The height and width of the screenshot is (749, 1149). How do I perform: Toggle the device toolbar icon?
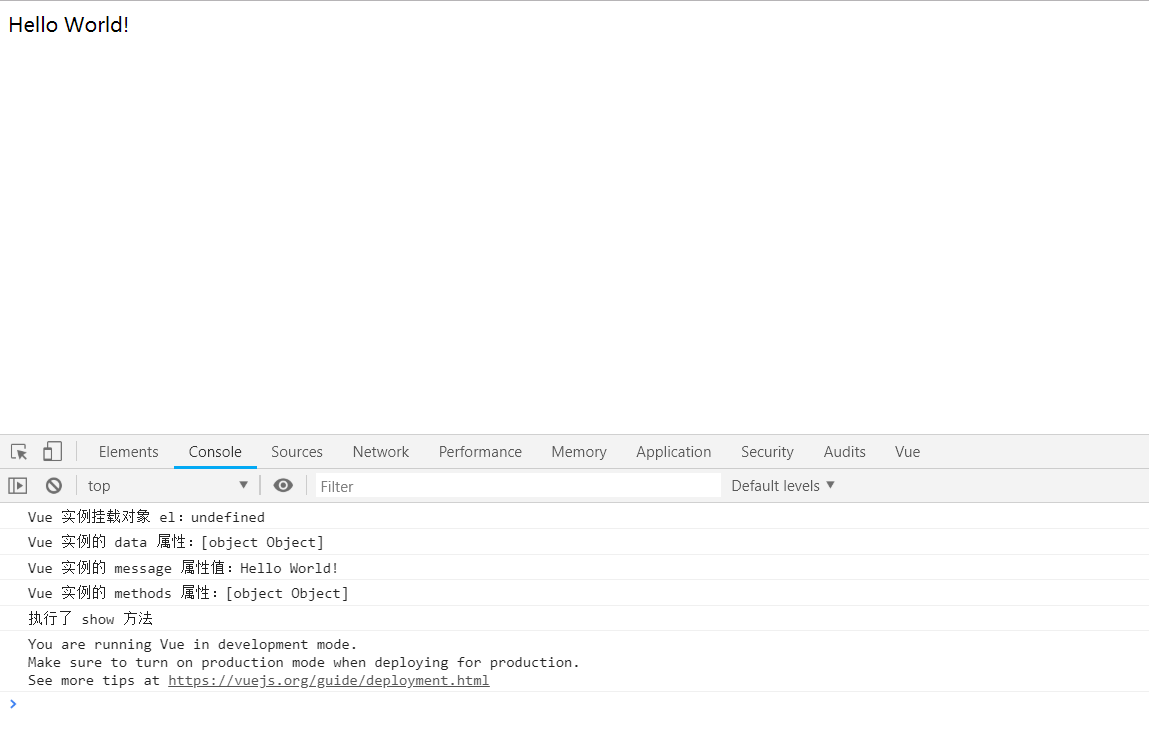pos(52,451)
